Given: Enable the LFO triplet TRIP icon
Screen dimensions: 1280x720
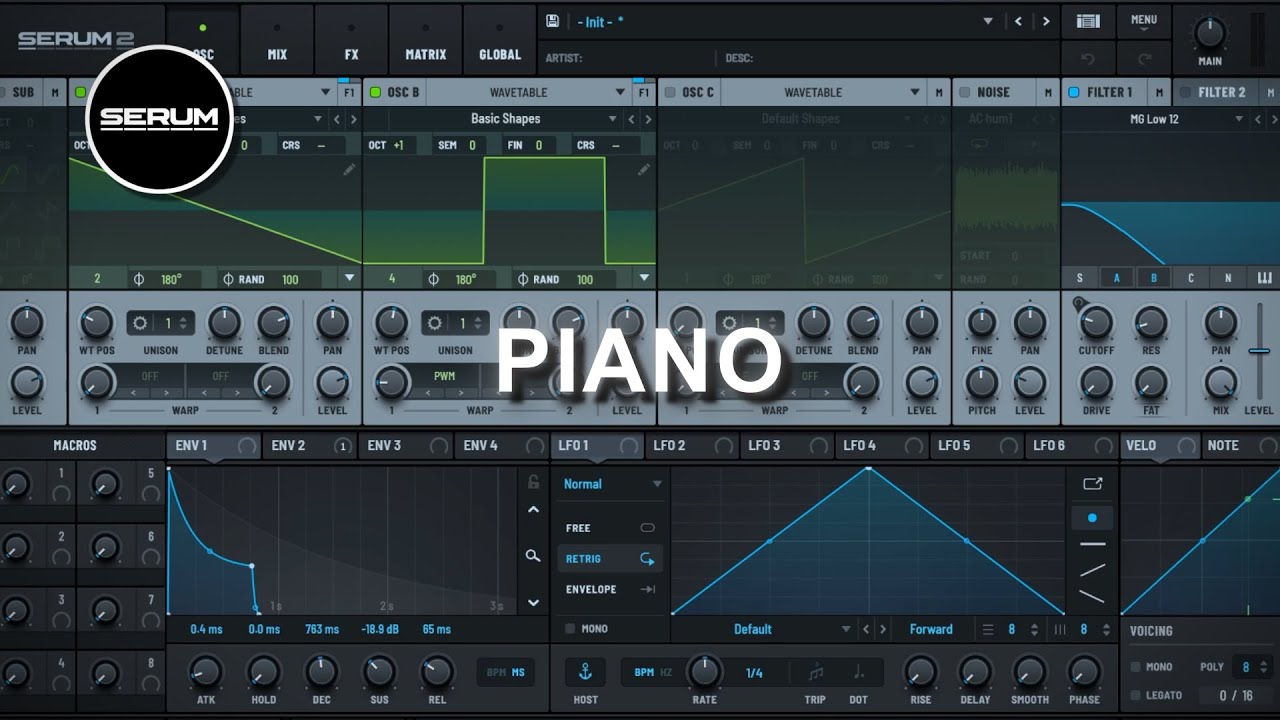Looking at the screenshot, I should [816, 672].
